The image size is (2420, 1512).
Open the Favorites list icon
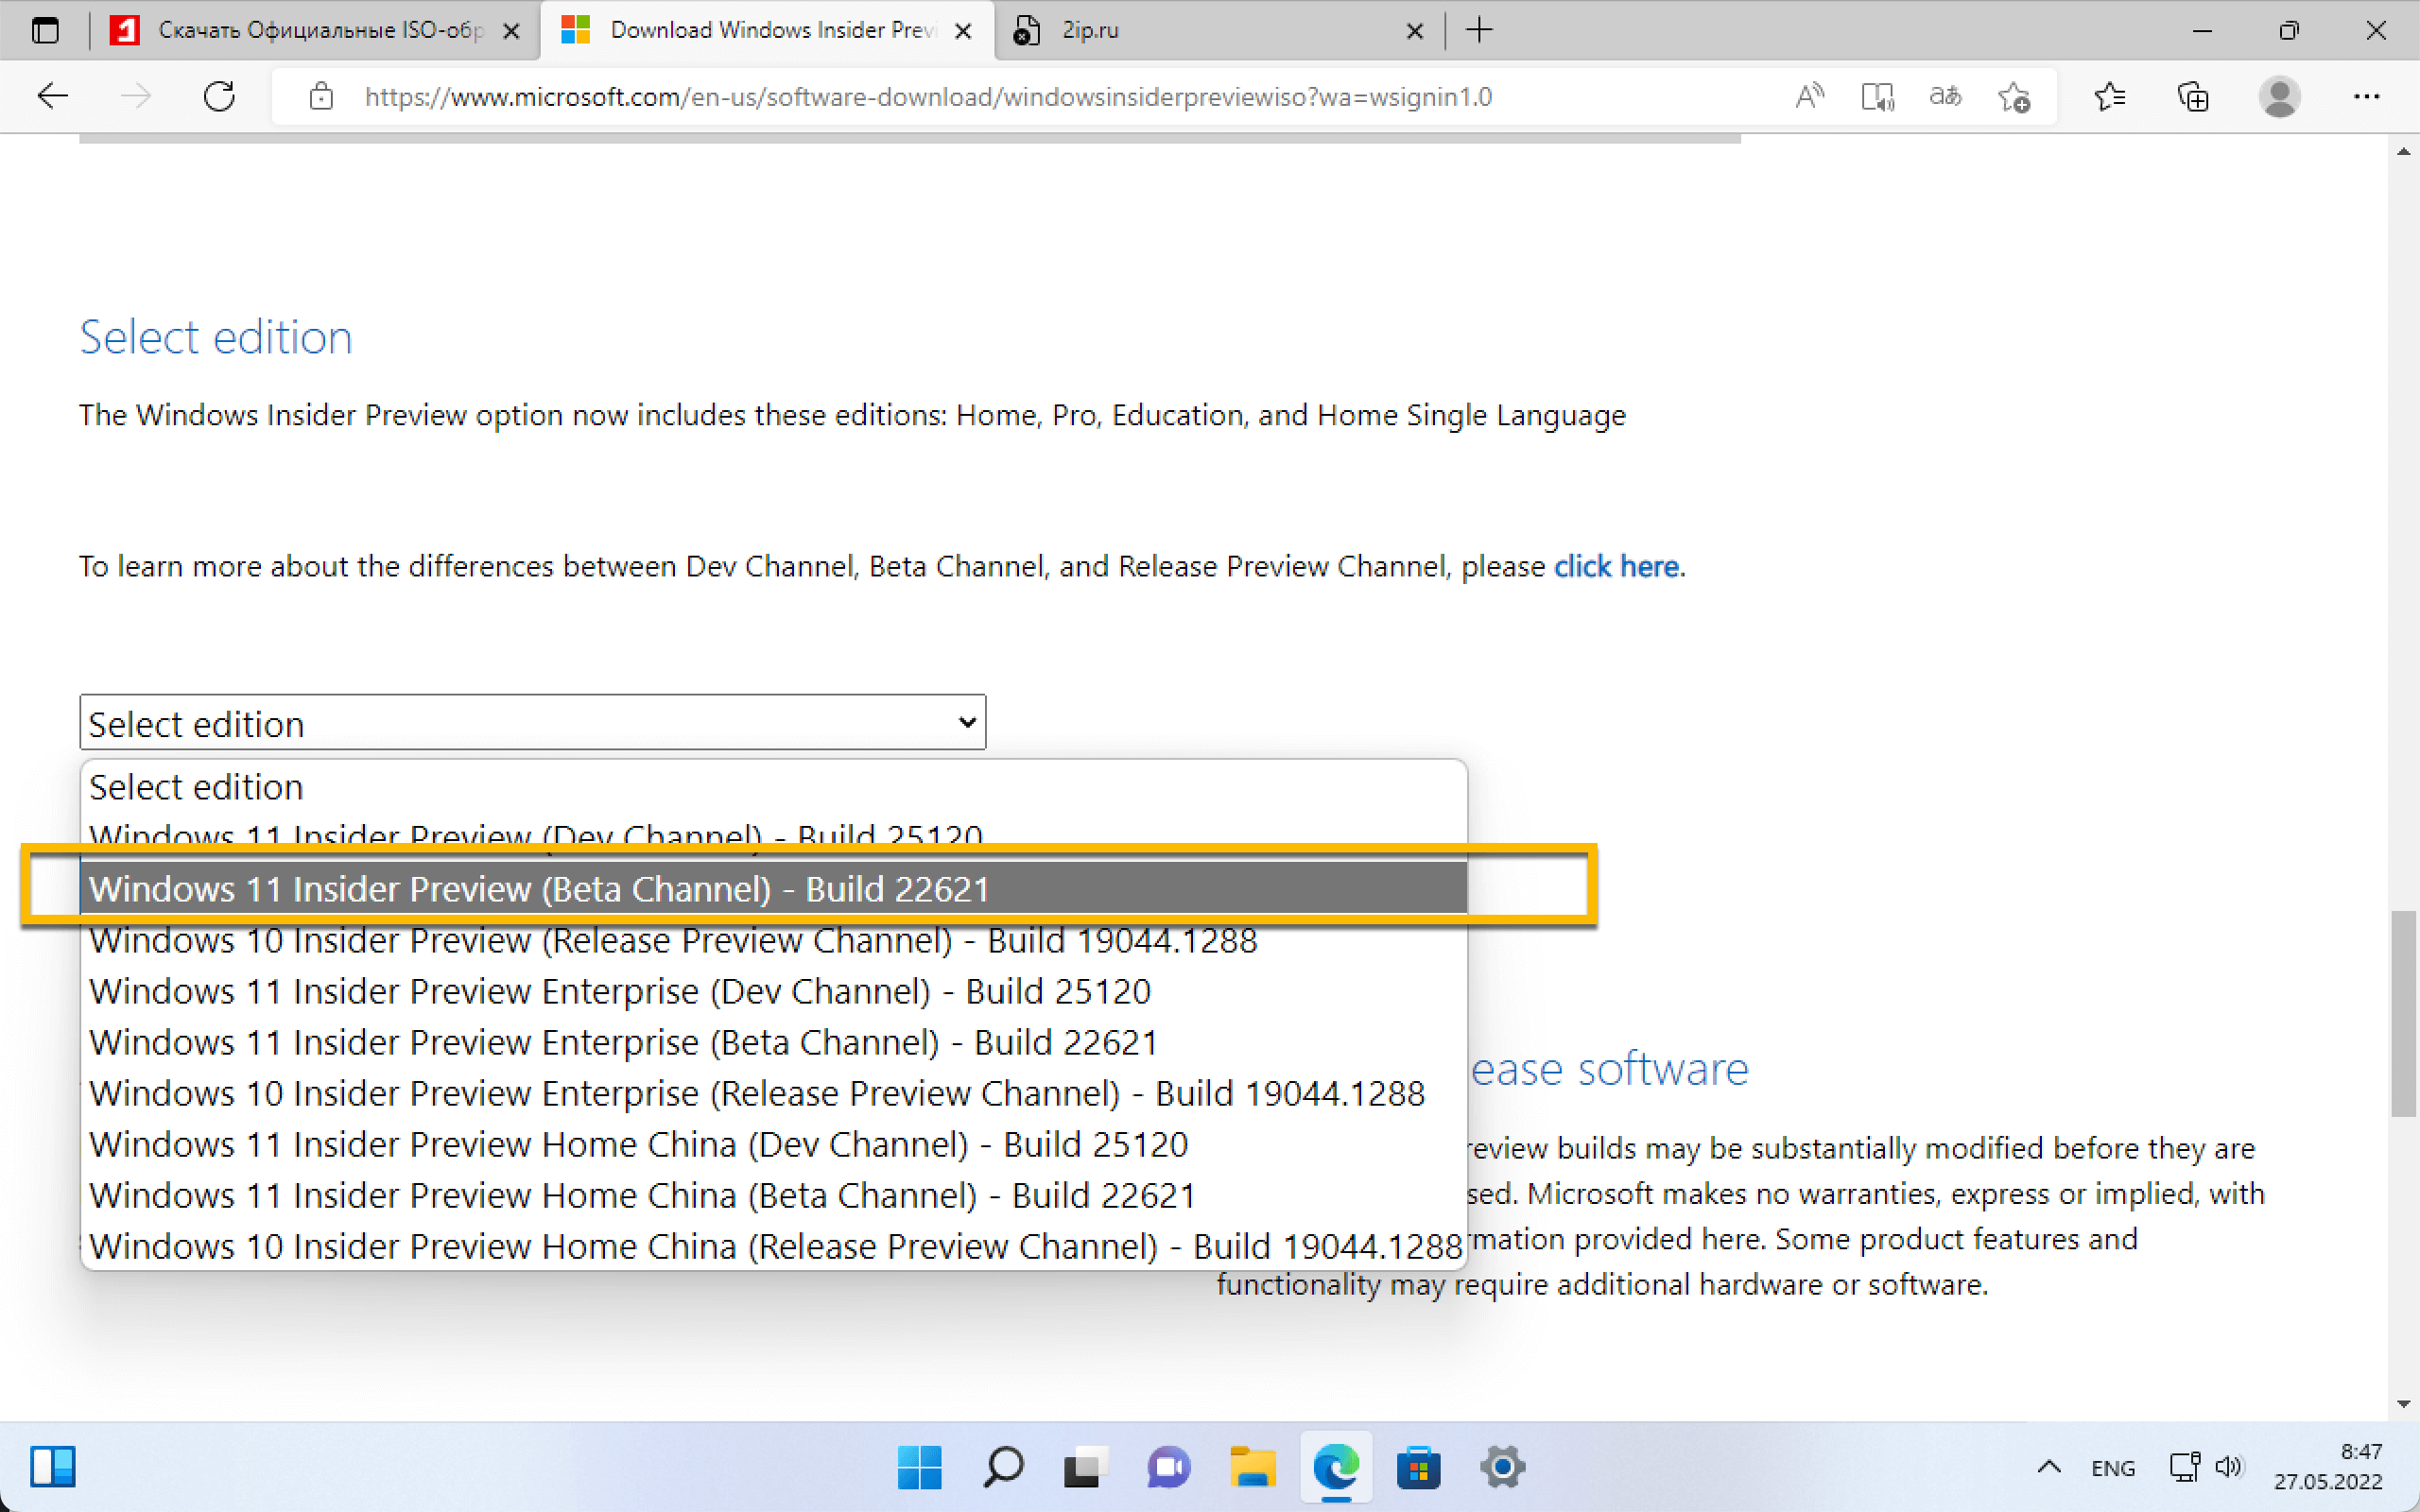pyautogui.click(x=2110, y=97)
